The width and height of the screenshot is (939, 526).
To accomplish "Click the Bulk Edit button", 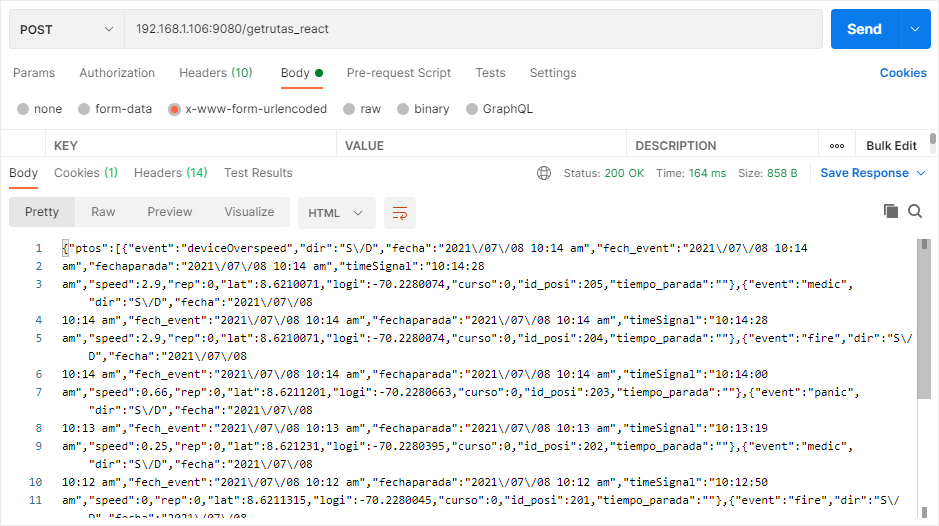I will 891,146.
